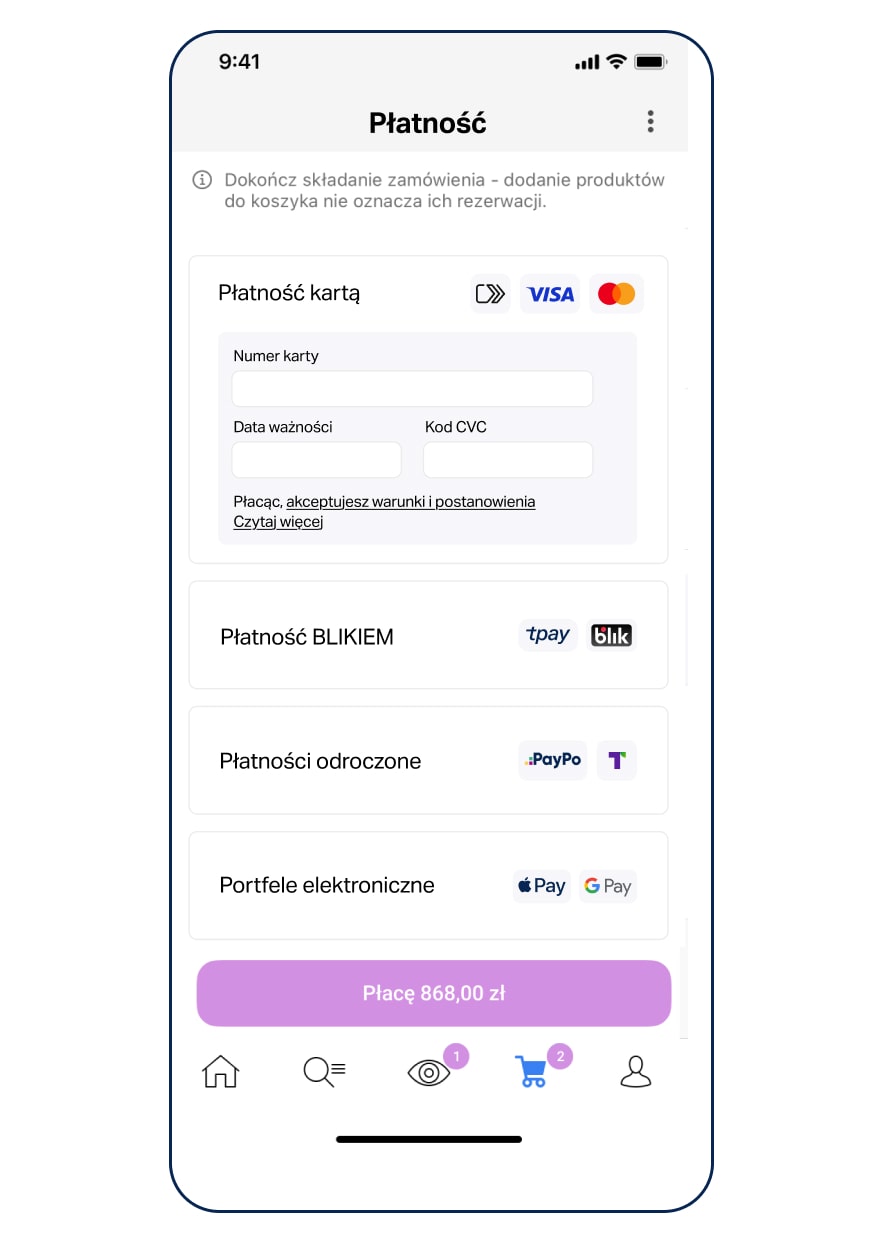This screenshot has height=1241, width=884.
Task: Expand the Płatności odroczone option
Action: 320,761
